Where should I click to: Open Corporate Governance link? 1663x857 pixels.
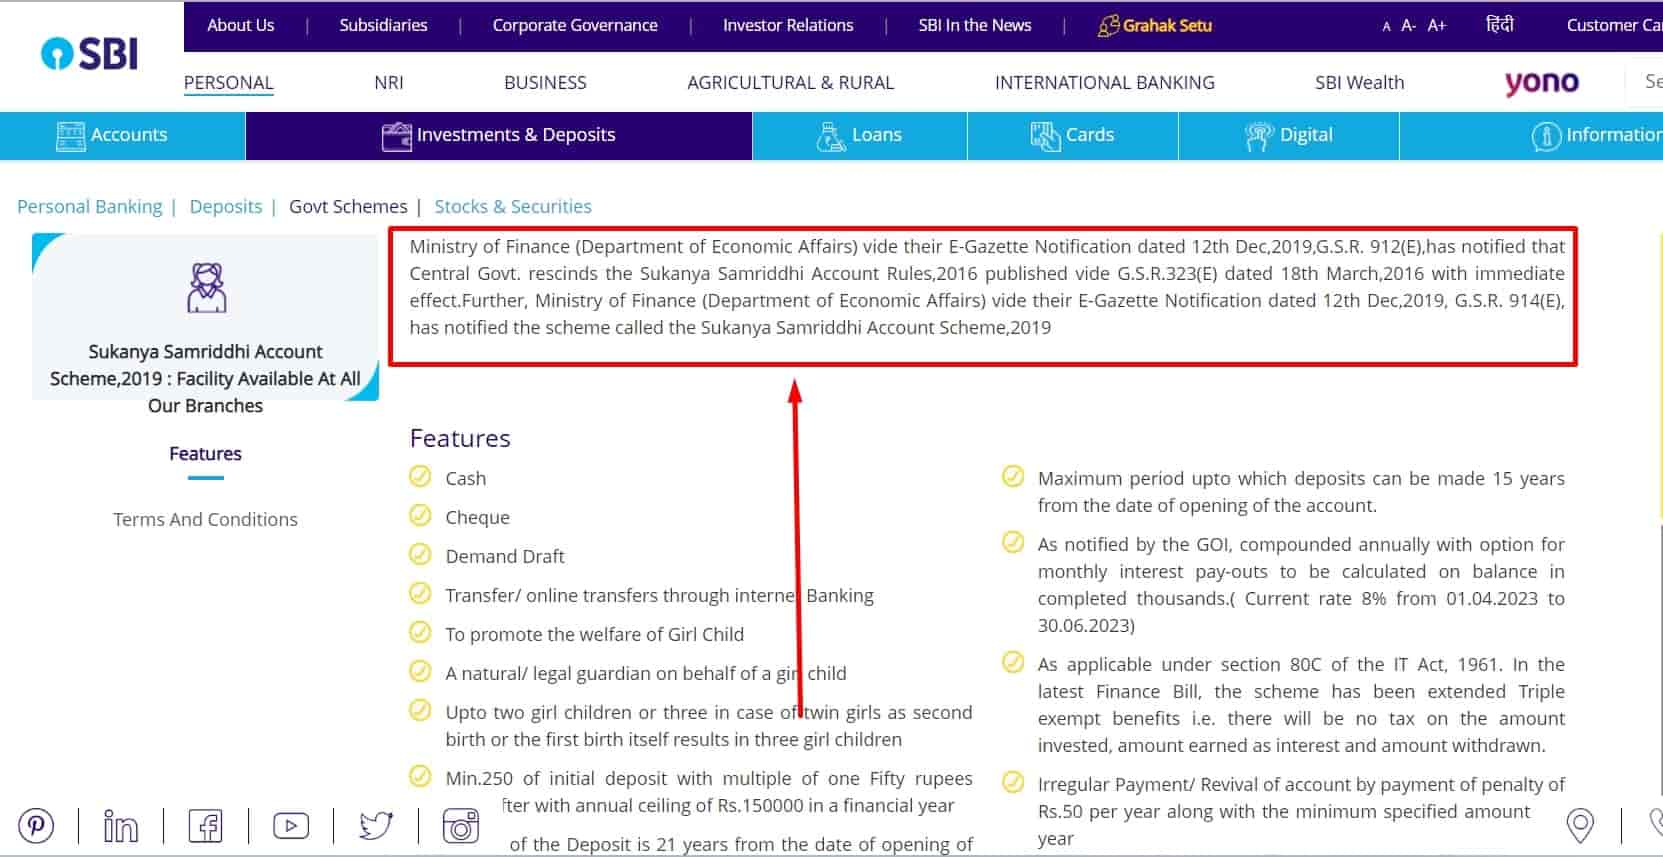pyautogui.click(x=575, y=25)
